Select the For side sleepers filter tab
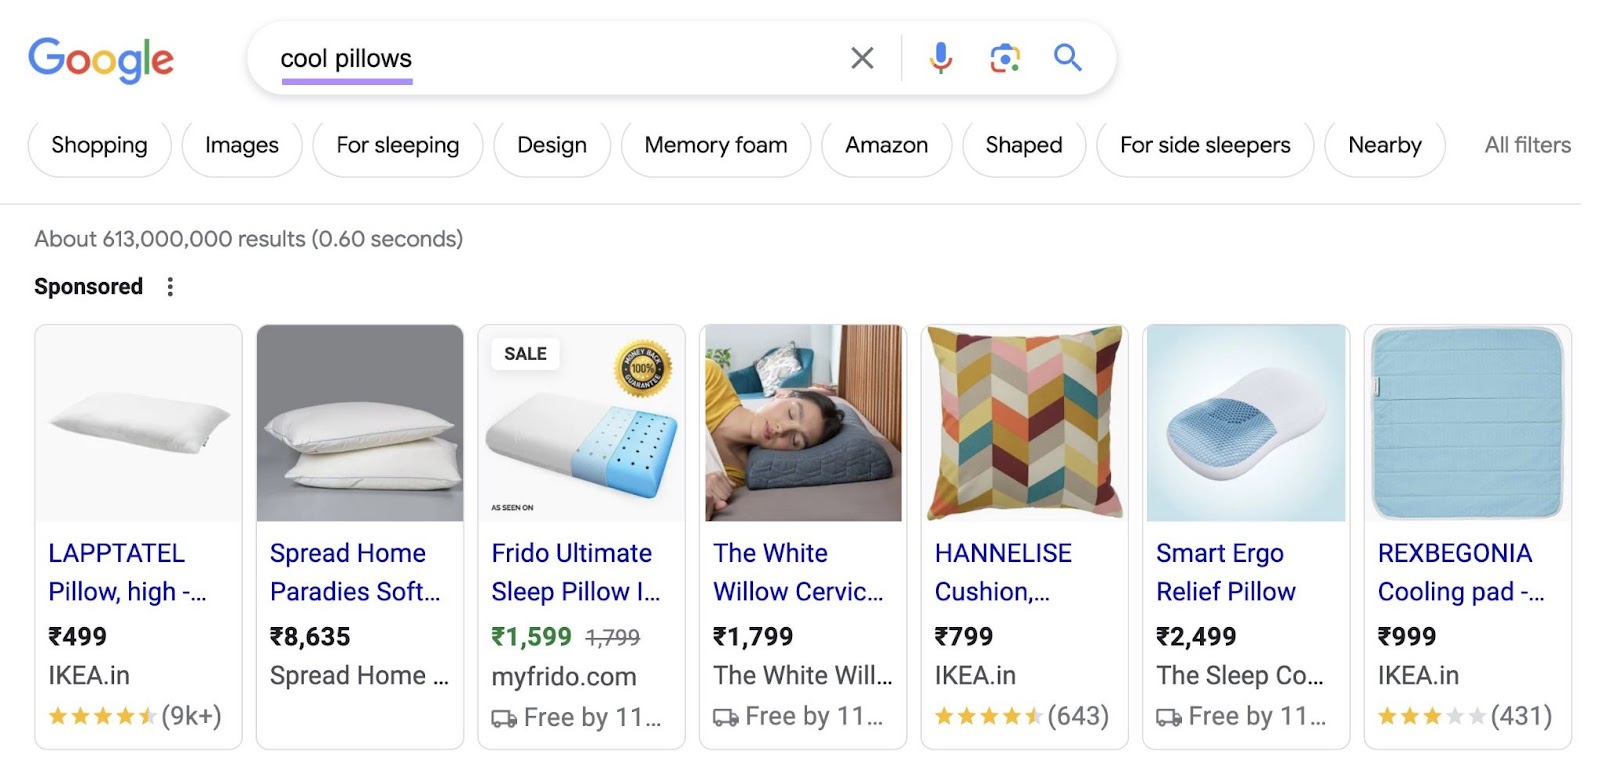The image size is (1600, 762). click(1204, 145)
